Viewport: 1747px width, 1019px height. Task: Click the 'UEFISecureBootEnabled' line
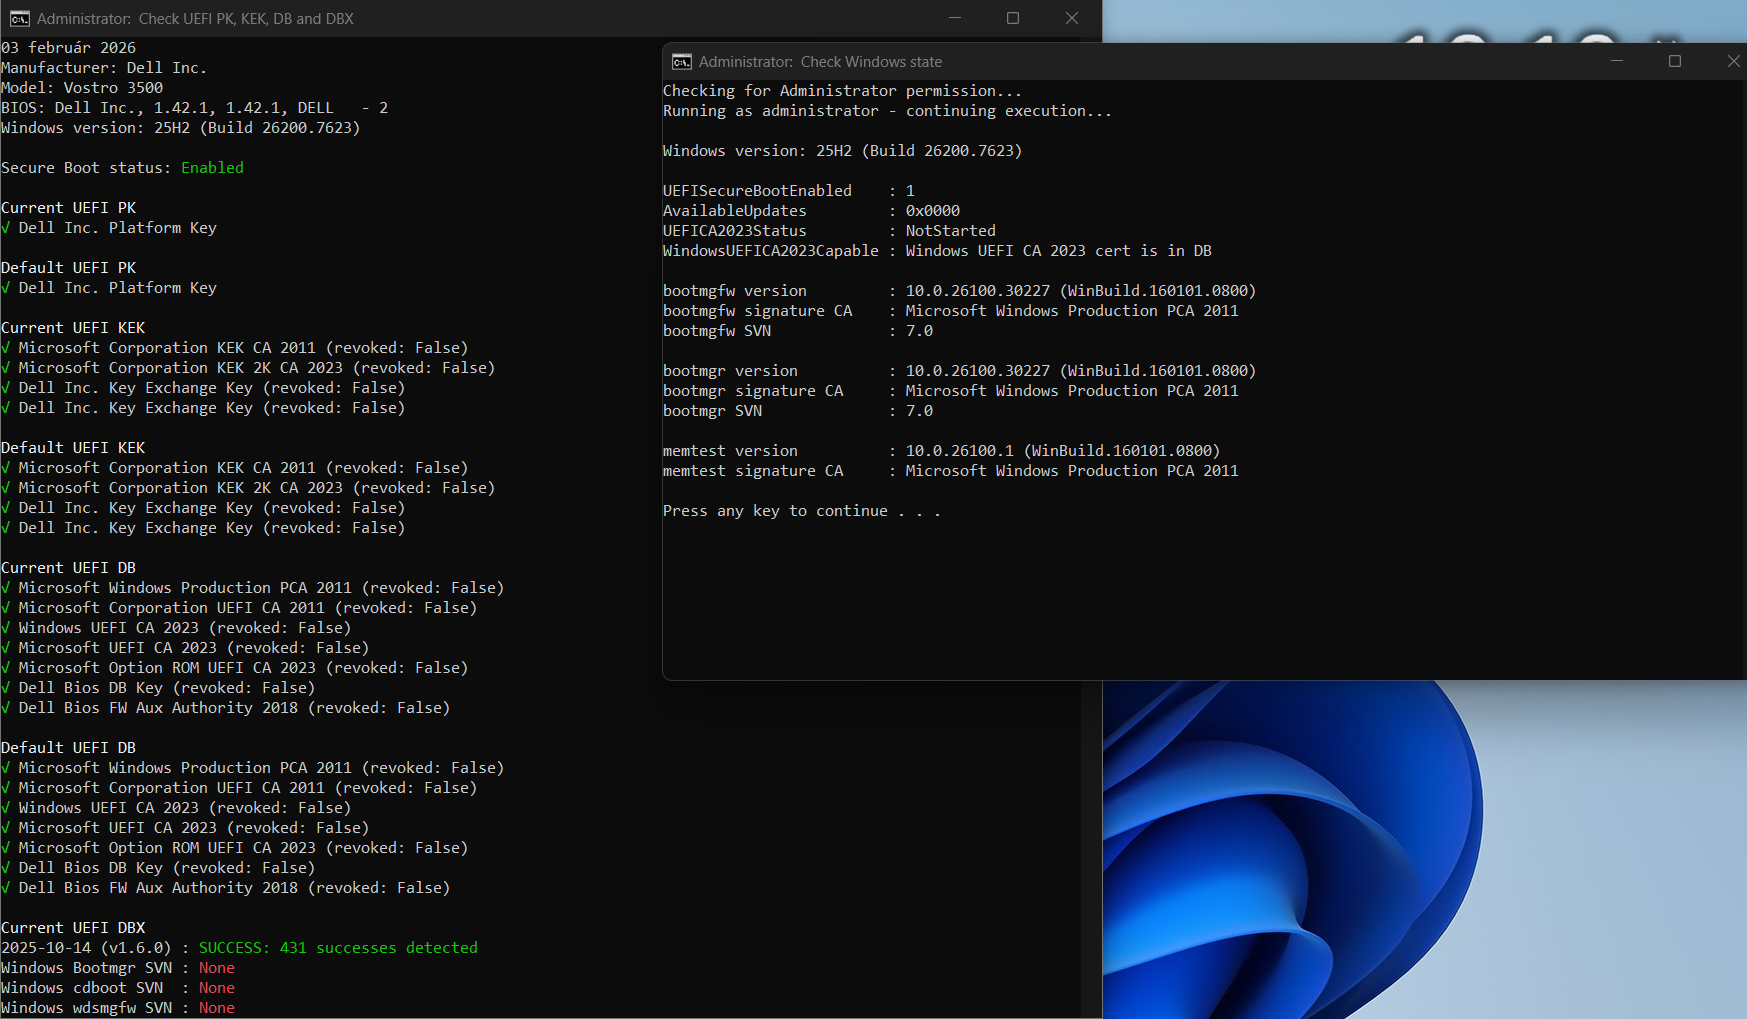[789, 191]
